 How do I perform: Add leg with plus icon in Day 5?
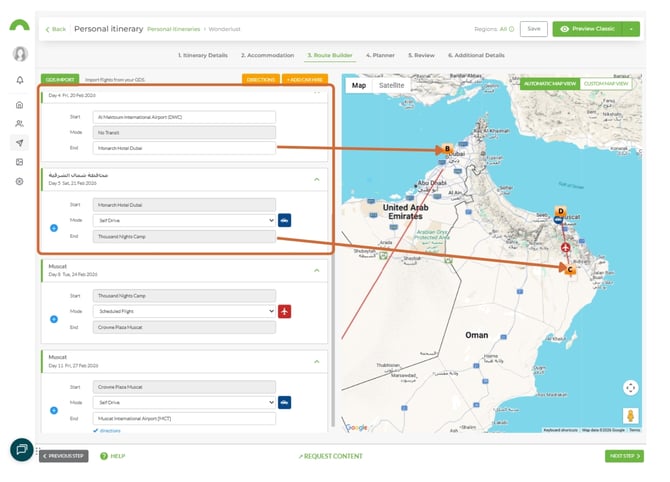pyautogui.click(x=54, y=228)
